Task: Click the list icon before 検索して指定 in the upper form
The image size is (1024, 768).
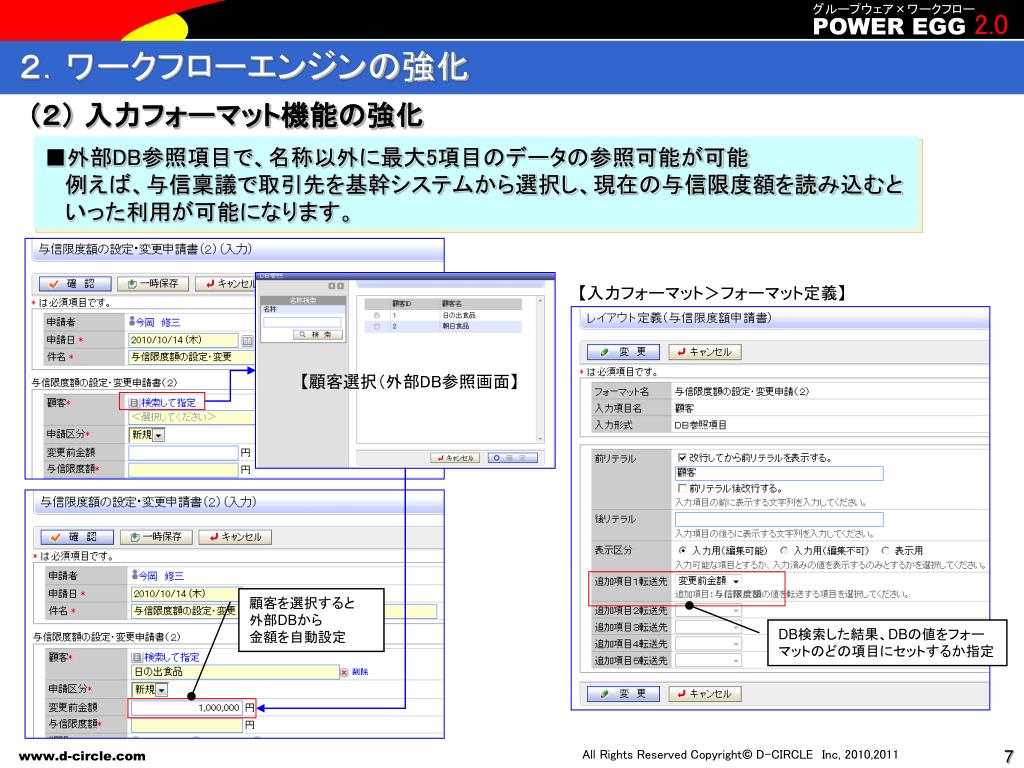Action: point(135,403)
